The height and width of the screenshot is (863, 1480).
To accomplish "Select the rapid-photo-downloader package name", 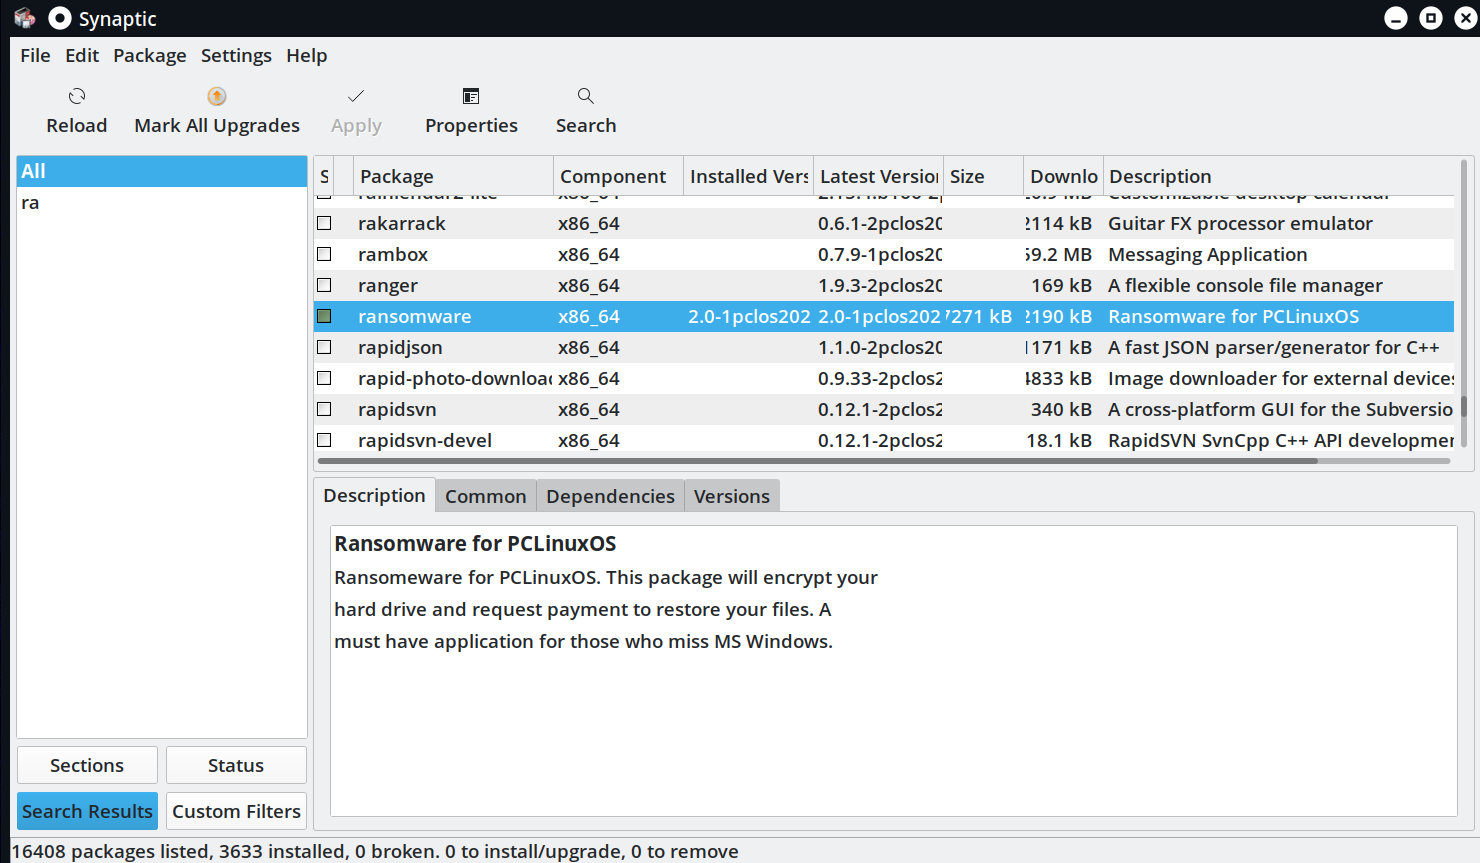I will 455,378.
